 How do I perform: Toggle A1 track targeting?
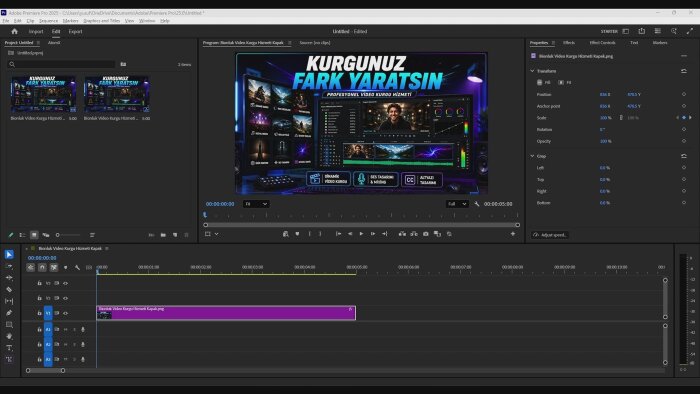(48, 329)
